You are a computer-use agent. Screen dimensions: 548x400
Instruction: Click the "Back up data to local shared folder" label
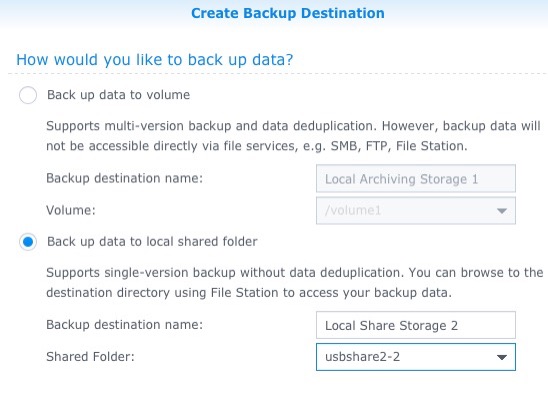click(x=152, y=241)
